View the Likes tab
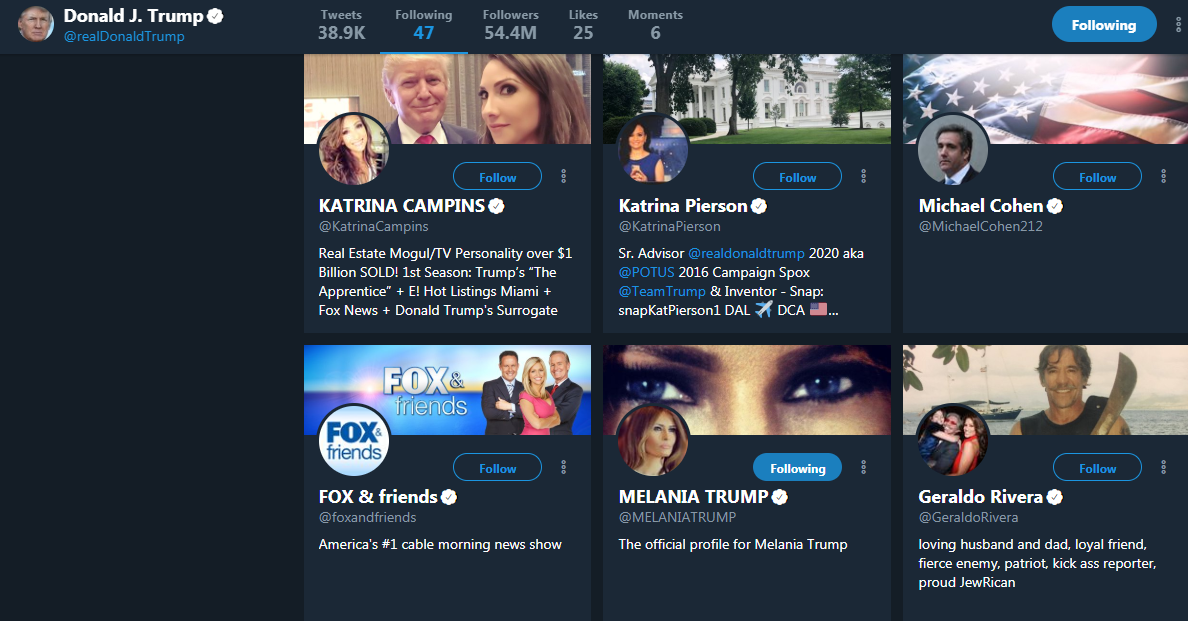Image resolution: width=1188 pixels, height=621 pixels. 583,25
